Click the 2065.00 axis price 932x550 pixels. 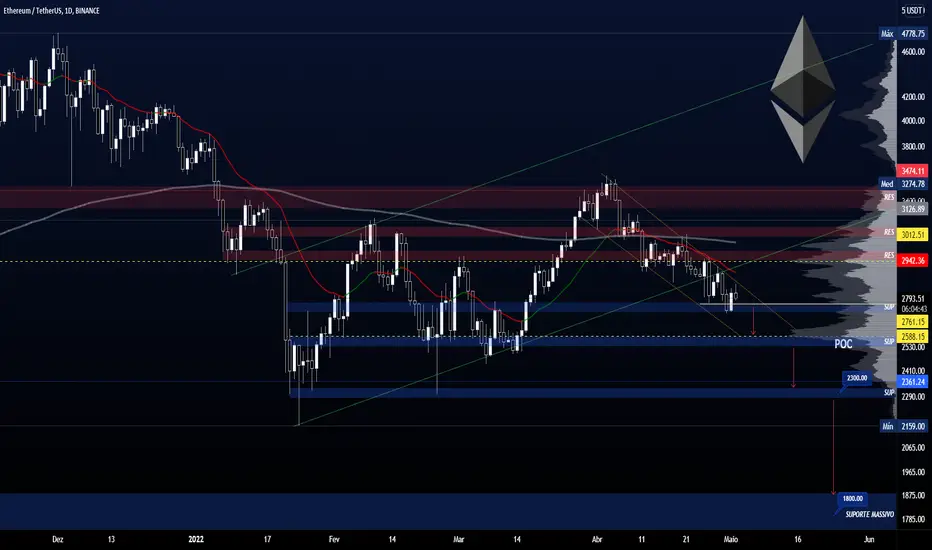pyautogui.click(x=913, y=448)
